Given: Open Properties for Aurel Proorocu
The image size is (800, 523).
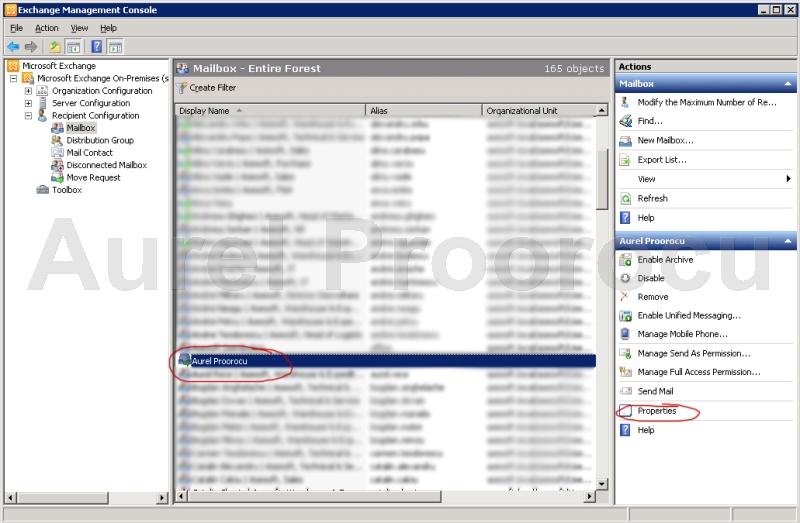Looking at the screenshot, I should point(657,411).
